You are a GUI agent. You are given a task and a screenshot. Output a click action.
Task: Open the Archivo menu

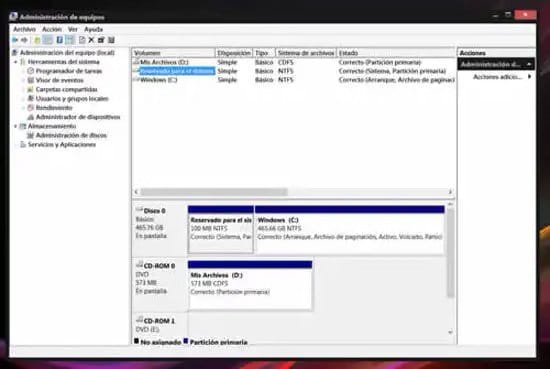(25, 29)
